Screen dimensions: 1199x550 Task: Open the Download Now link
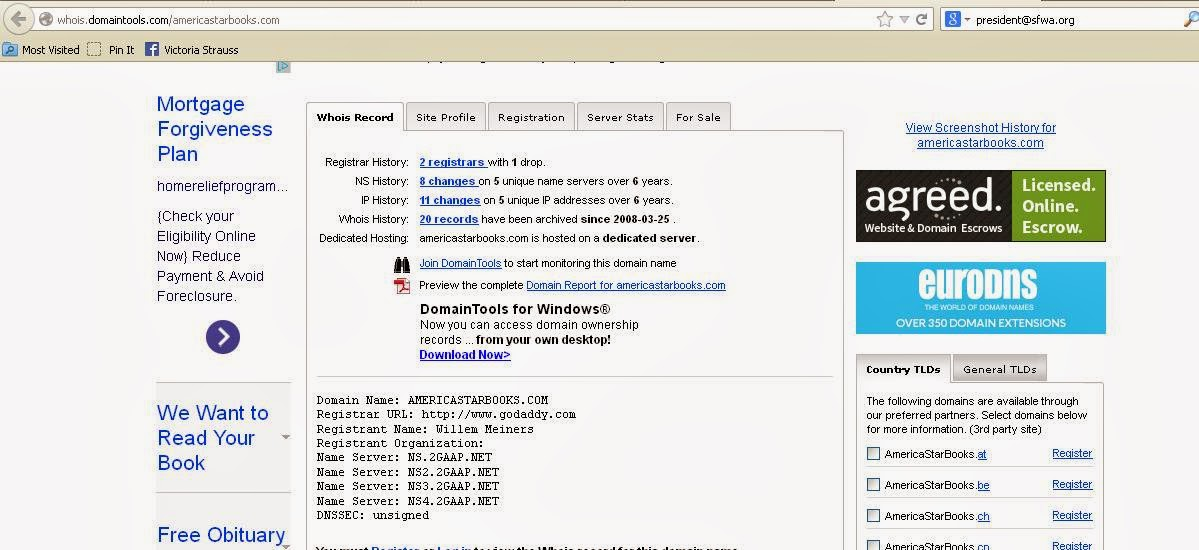464,355
